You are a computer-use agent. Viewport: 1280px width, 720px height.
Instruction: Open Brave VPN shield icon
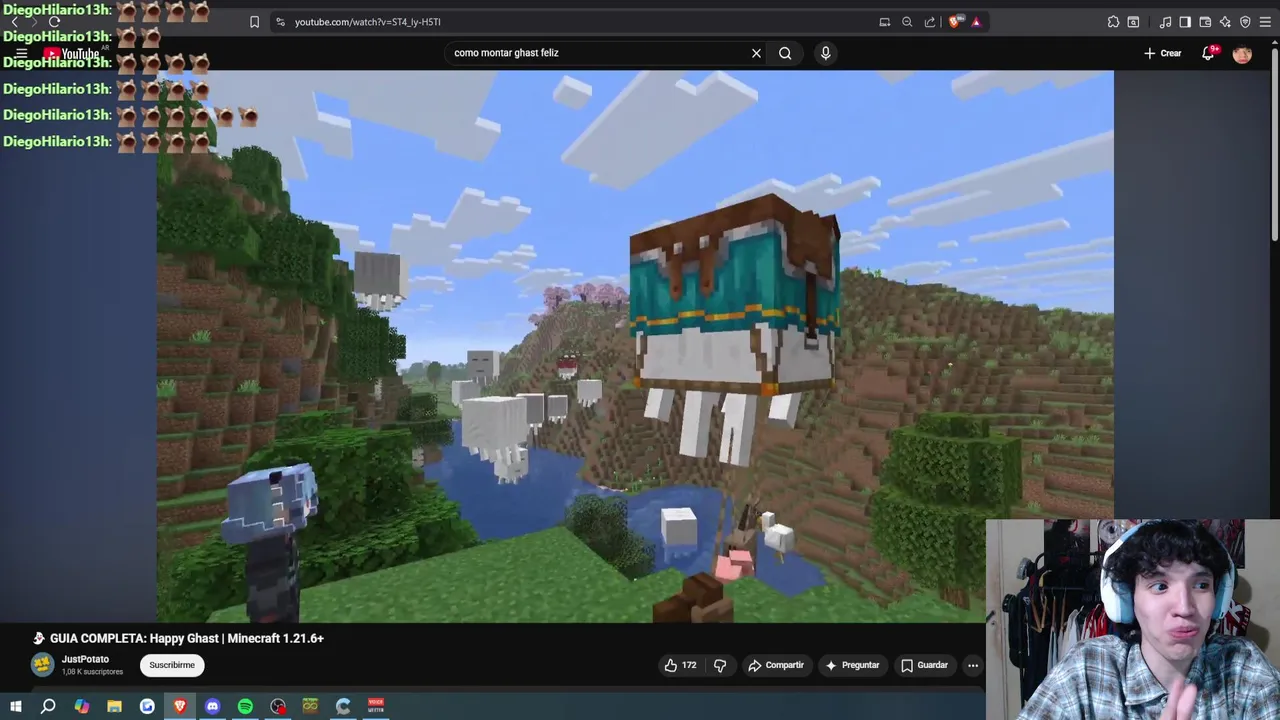(1245, 22)
